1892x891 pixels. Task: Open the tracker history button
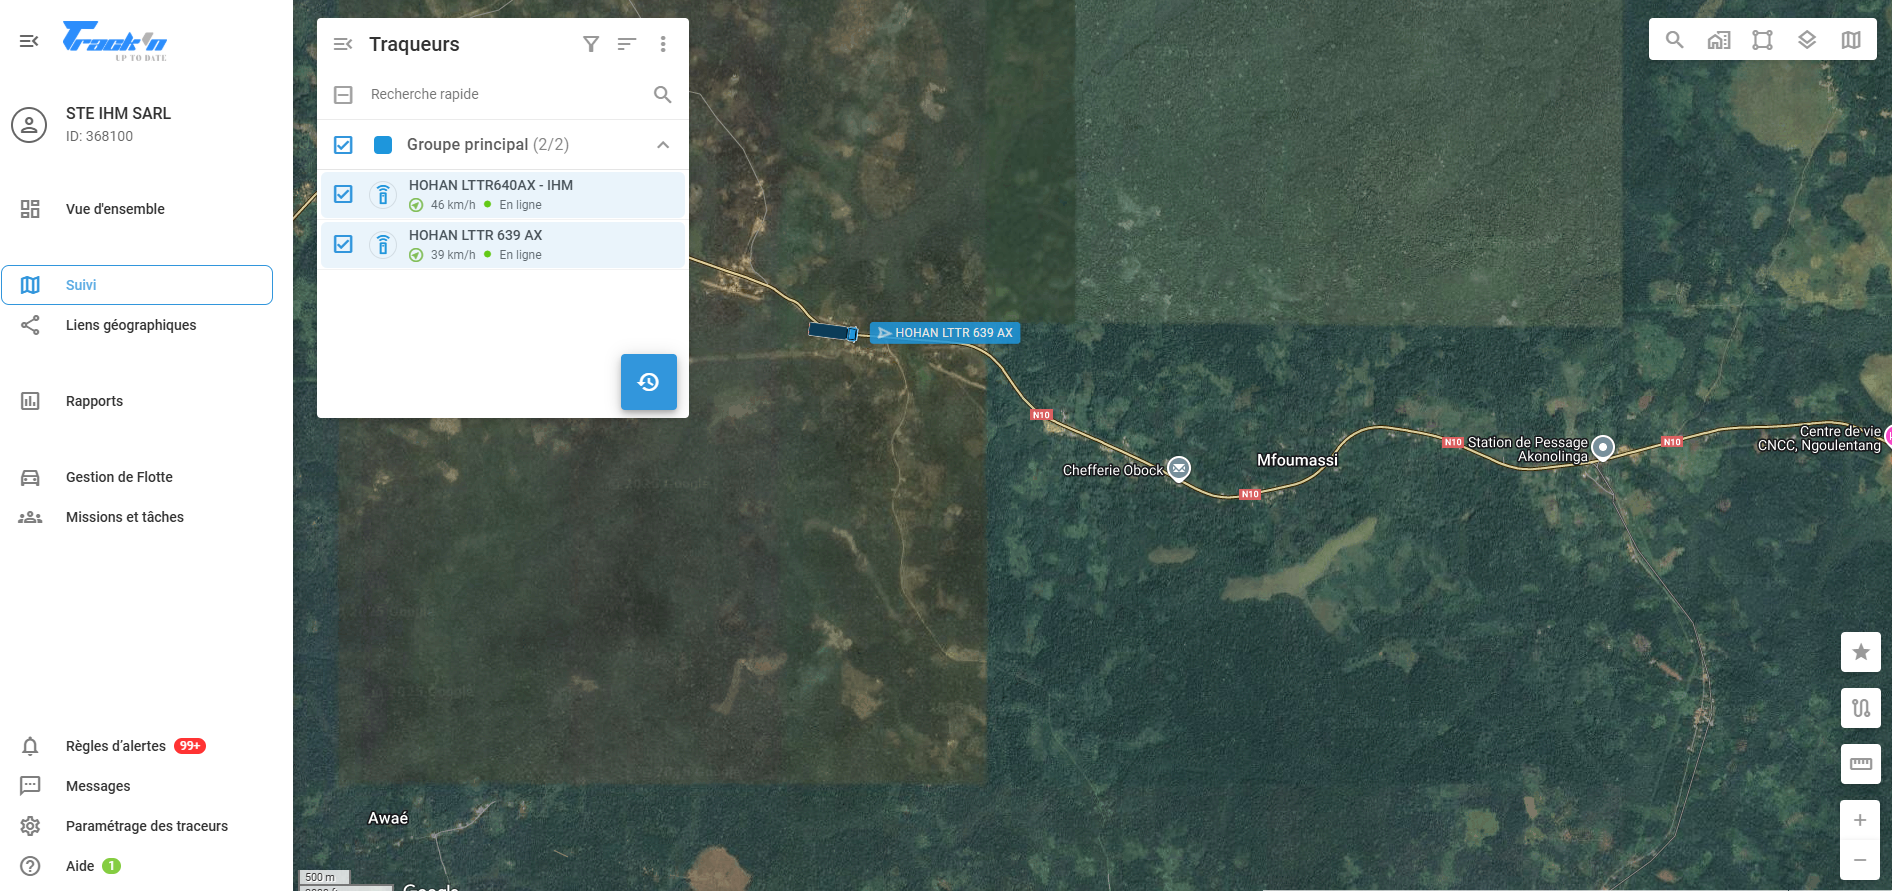(649, 382)
